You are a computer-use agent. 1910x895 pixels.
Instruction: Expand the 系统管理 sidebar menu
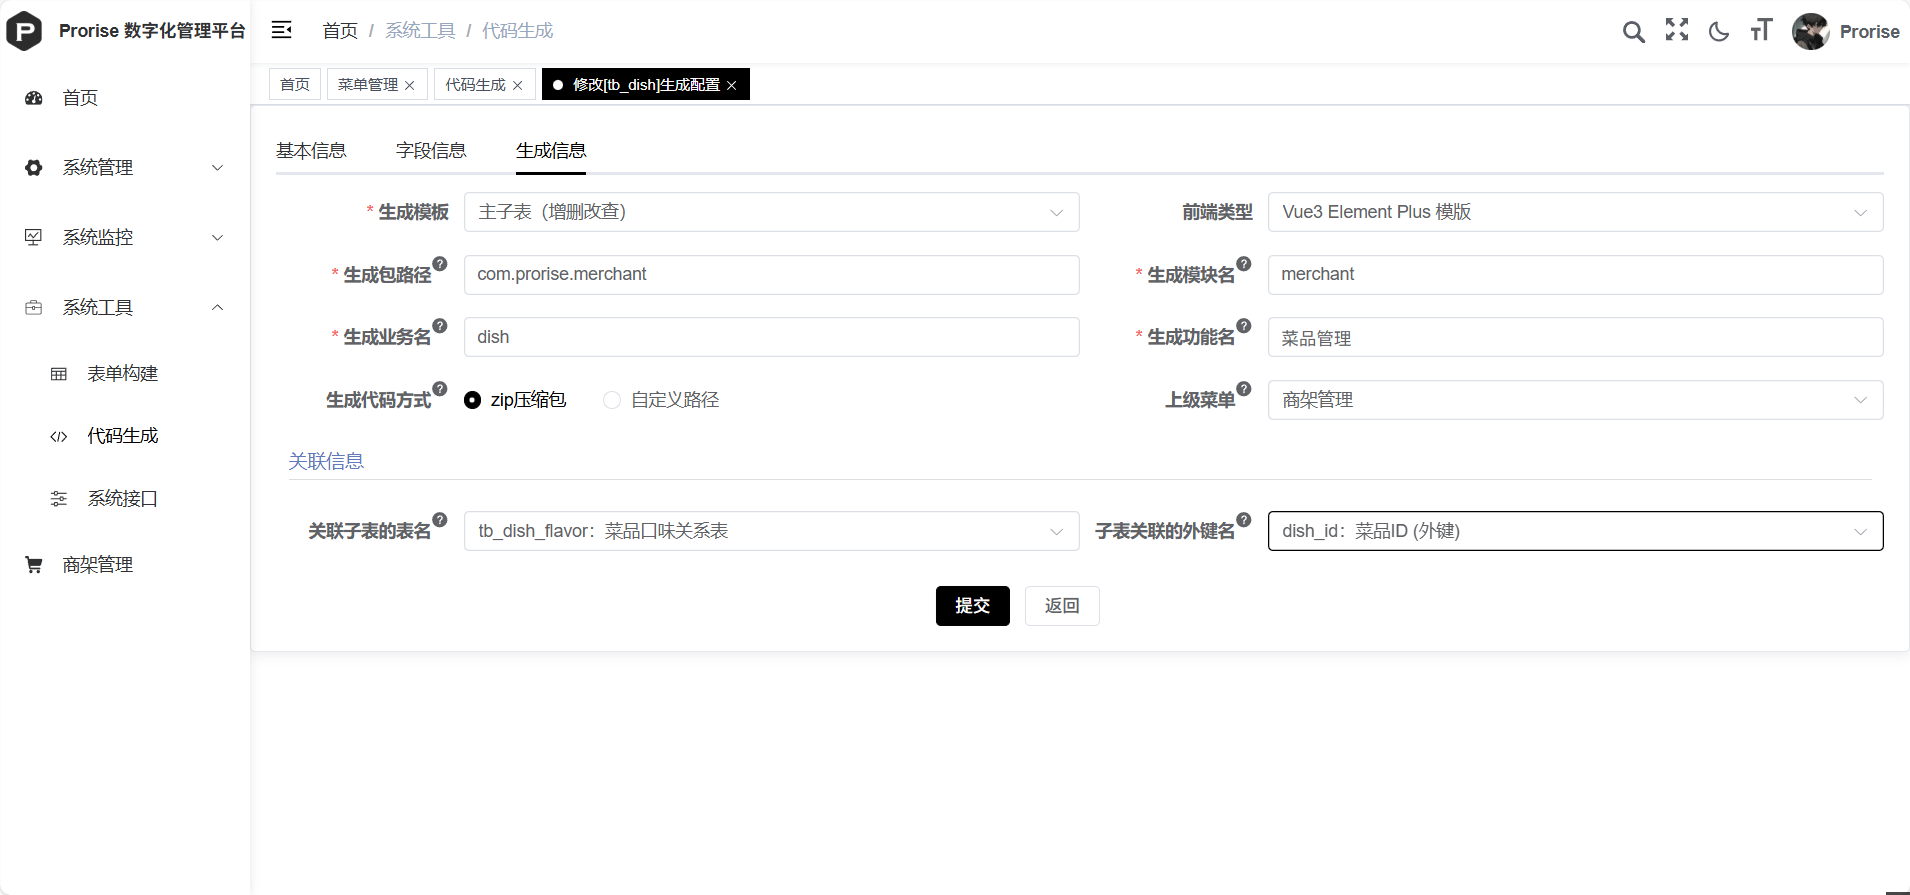[x=125, y=168]
